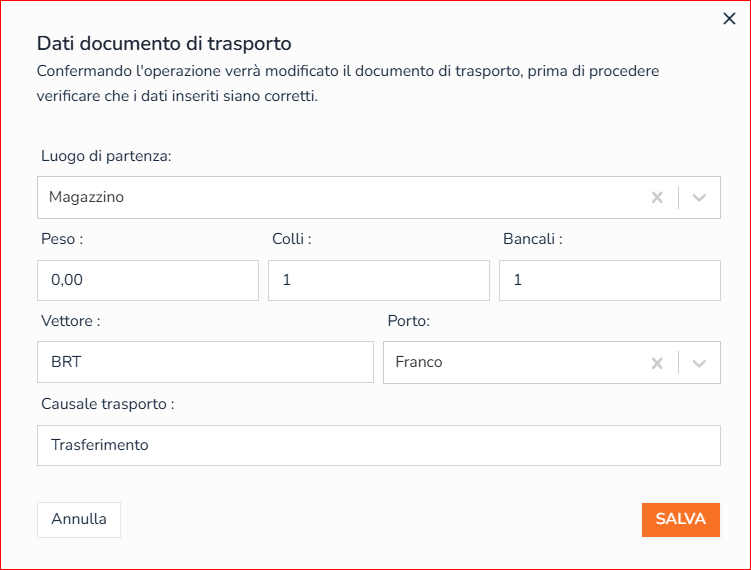Open the Porto dropdown chevron

[700, 362]
